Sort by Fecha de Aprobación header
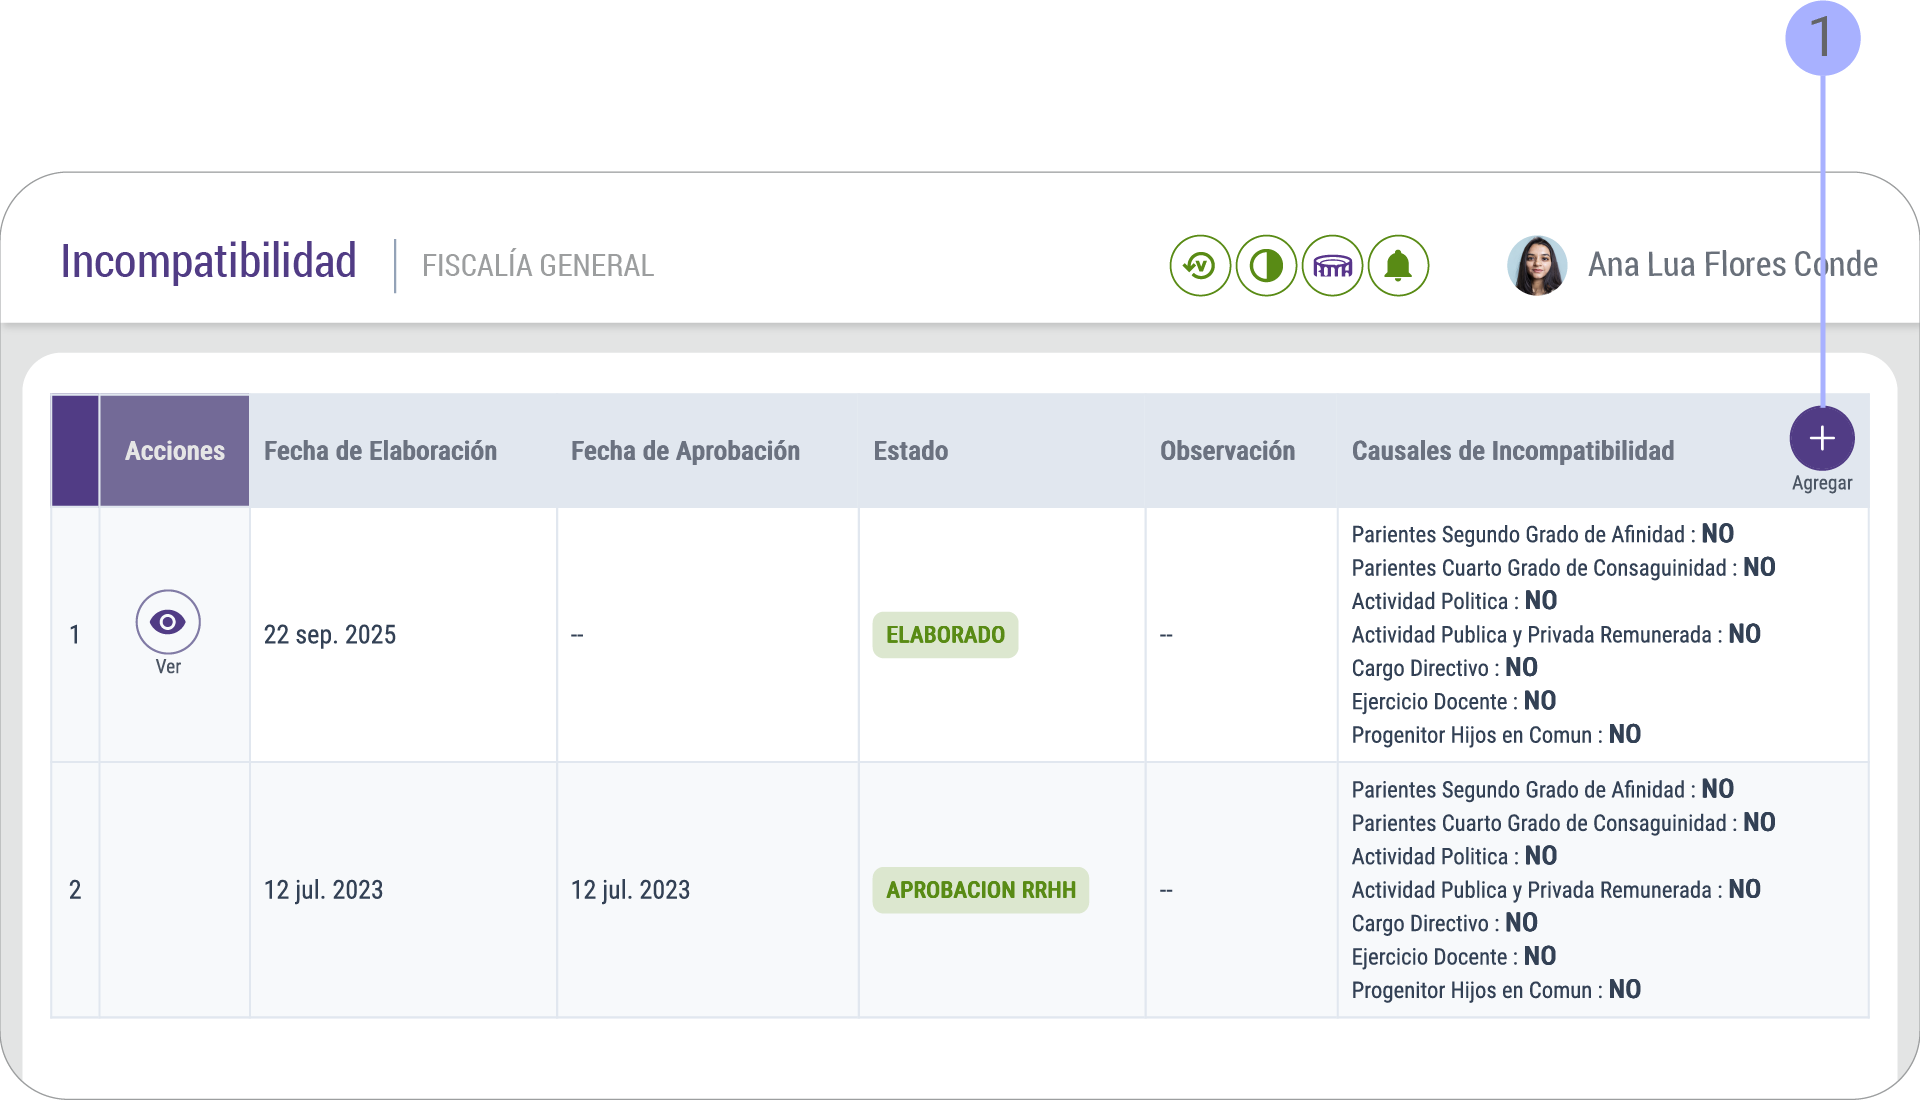 (x=685, y=451)
